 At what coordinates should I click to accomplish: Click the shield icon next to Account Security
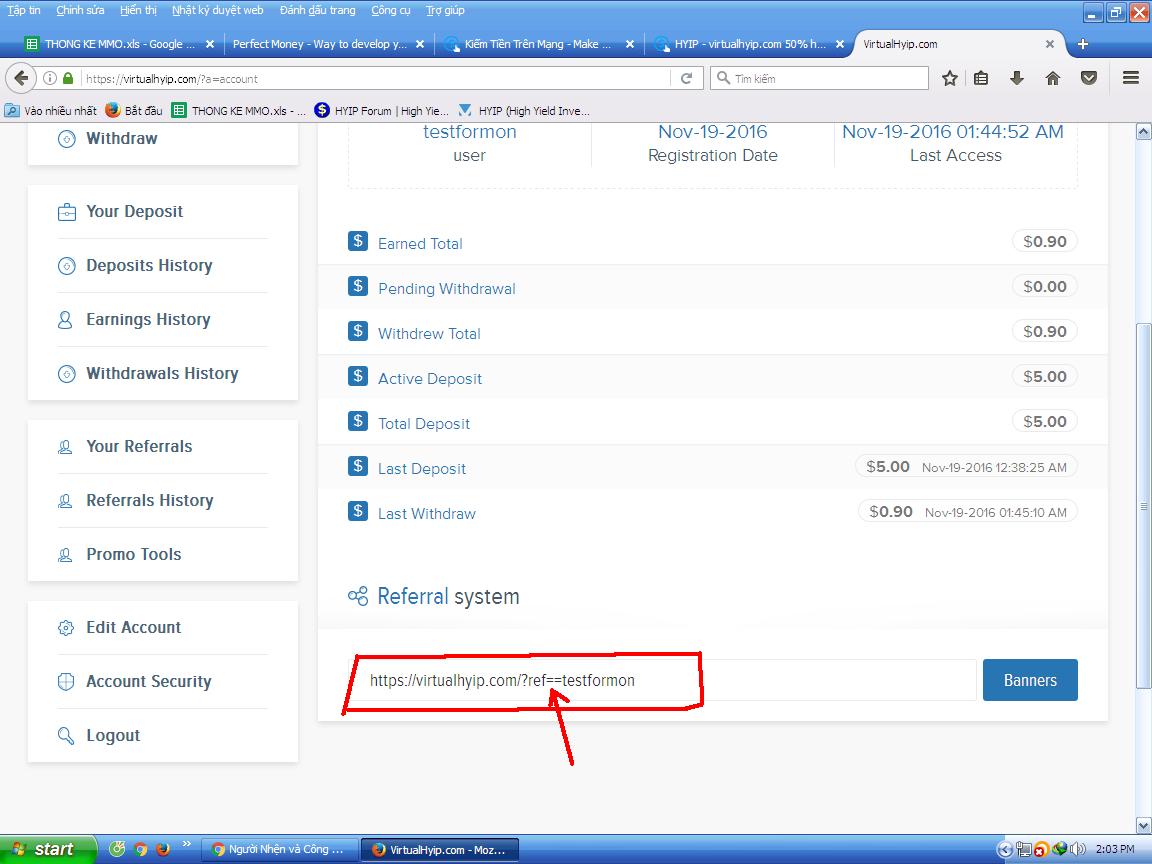[65, 682]
